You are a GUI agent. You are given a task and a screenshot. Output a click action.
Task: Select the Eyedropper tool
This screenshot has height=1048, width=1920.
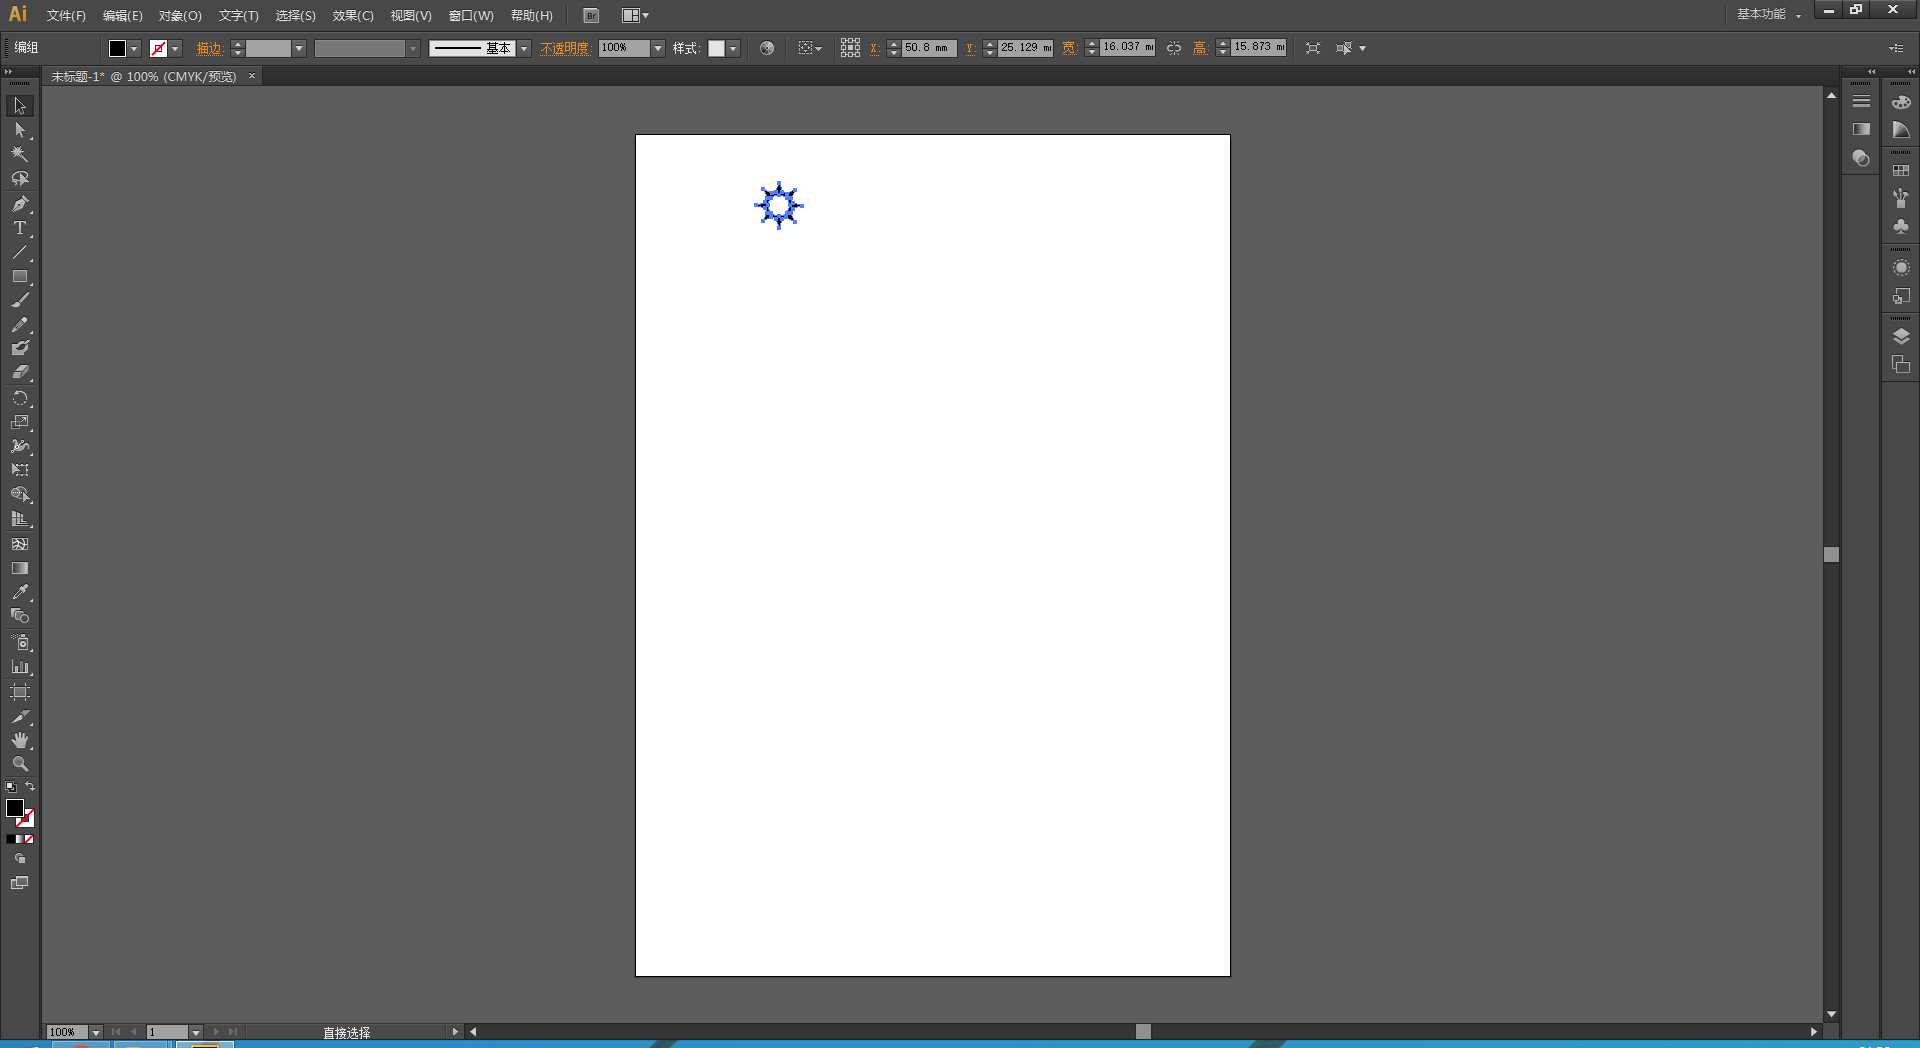click(x=20, y=592)
